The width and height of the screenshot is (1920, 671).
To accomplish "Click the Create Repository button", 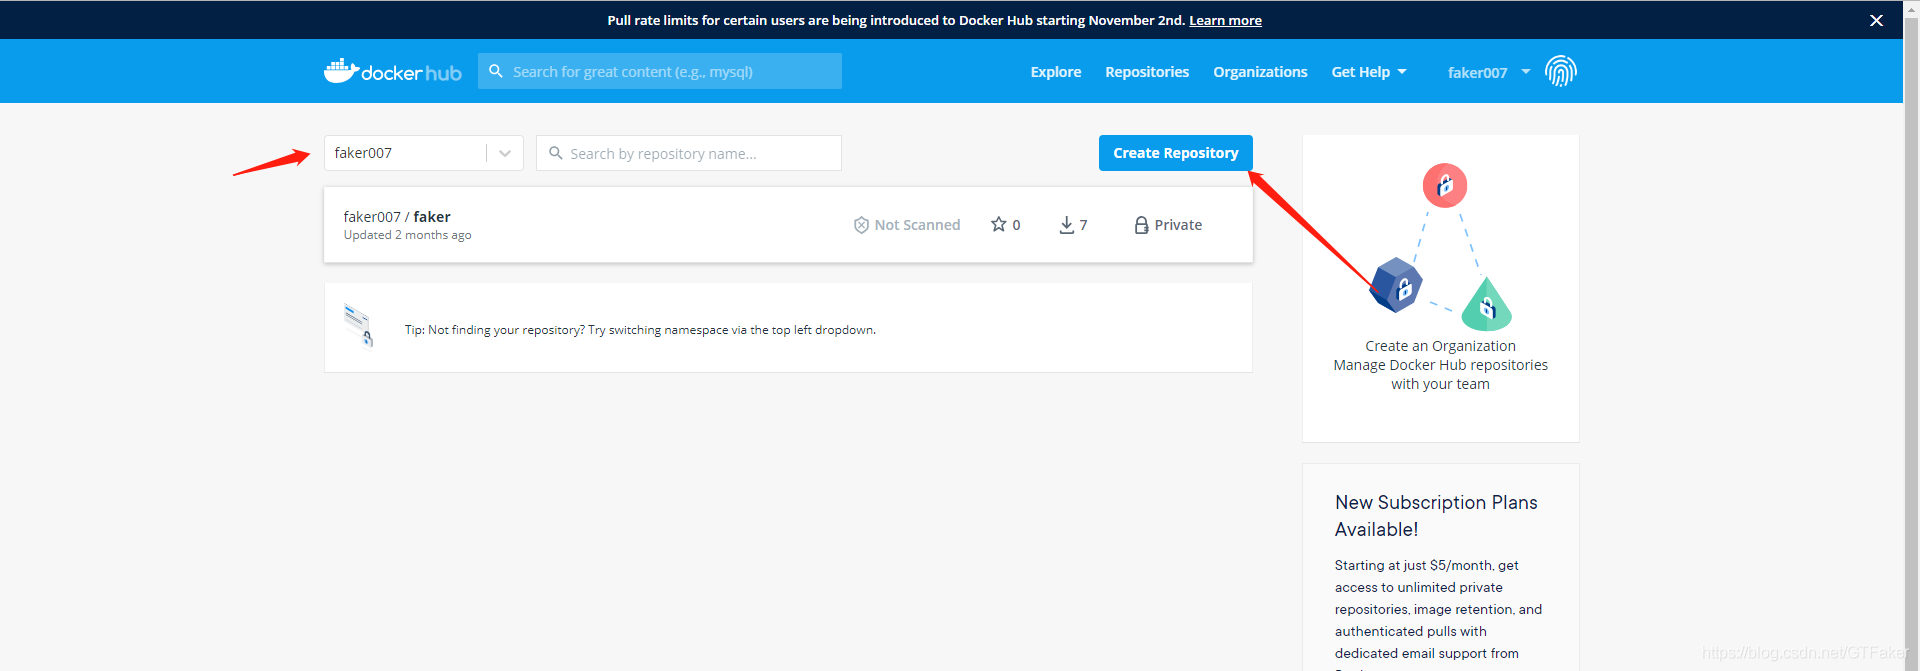I will [x=1176, y=153].
